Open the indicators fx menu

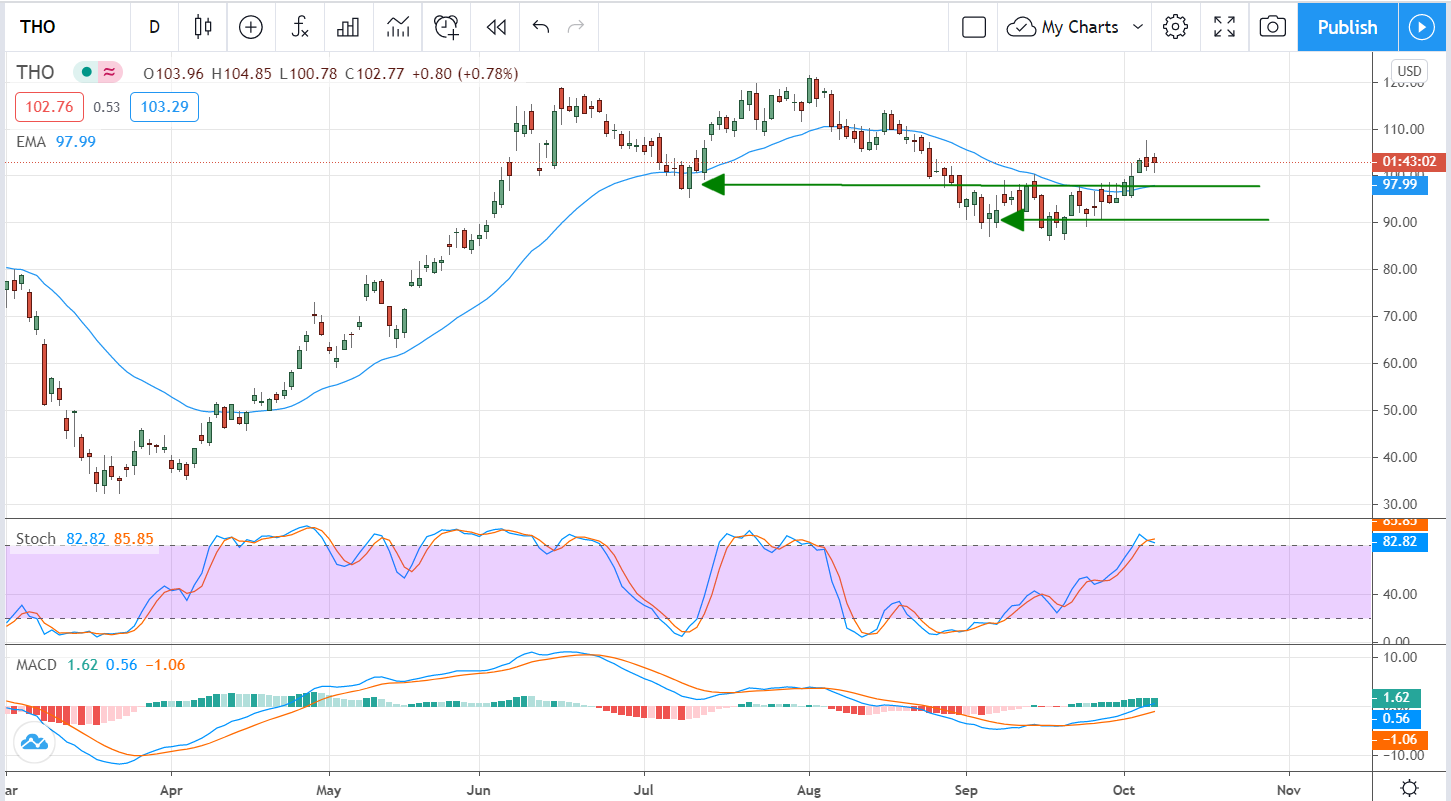point(300,27)
